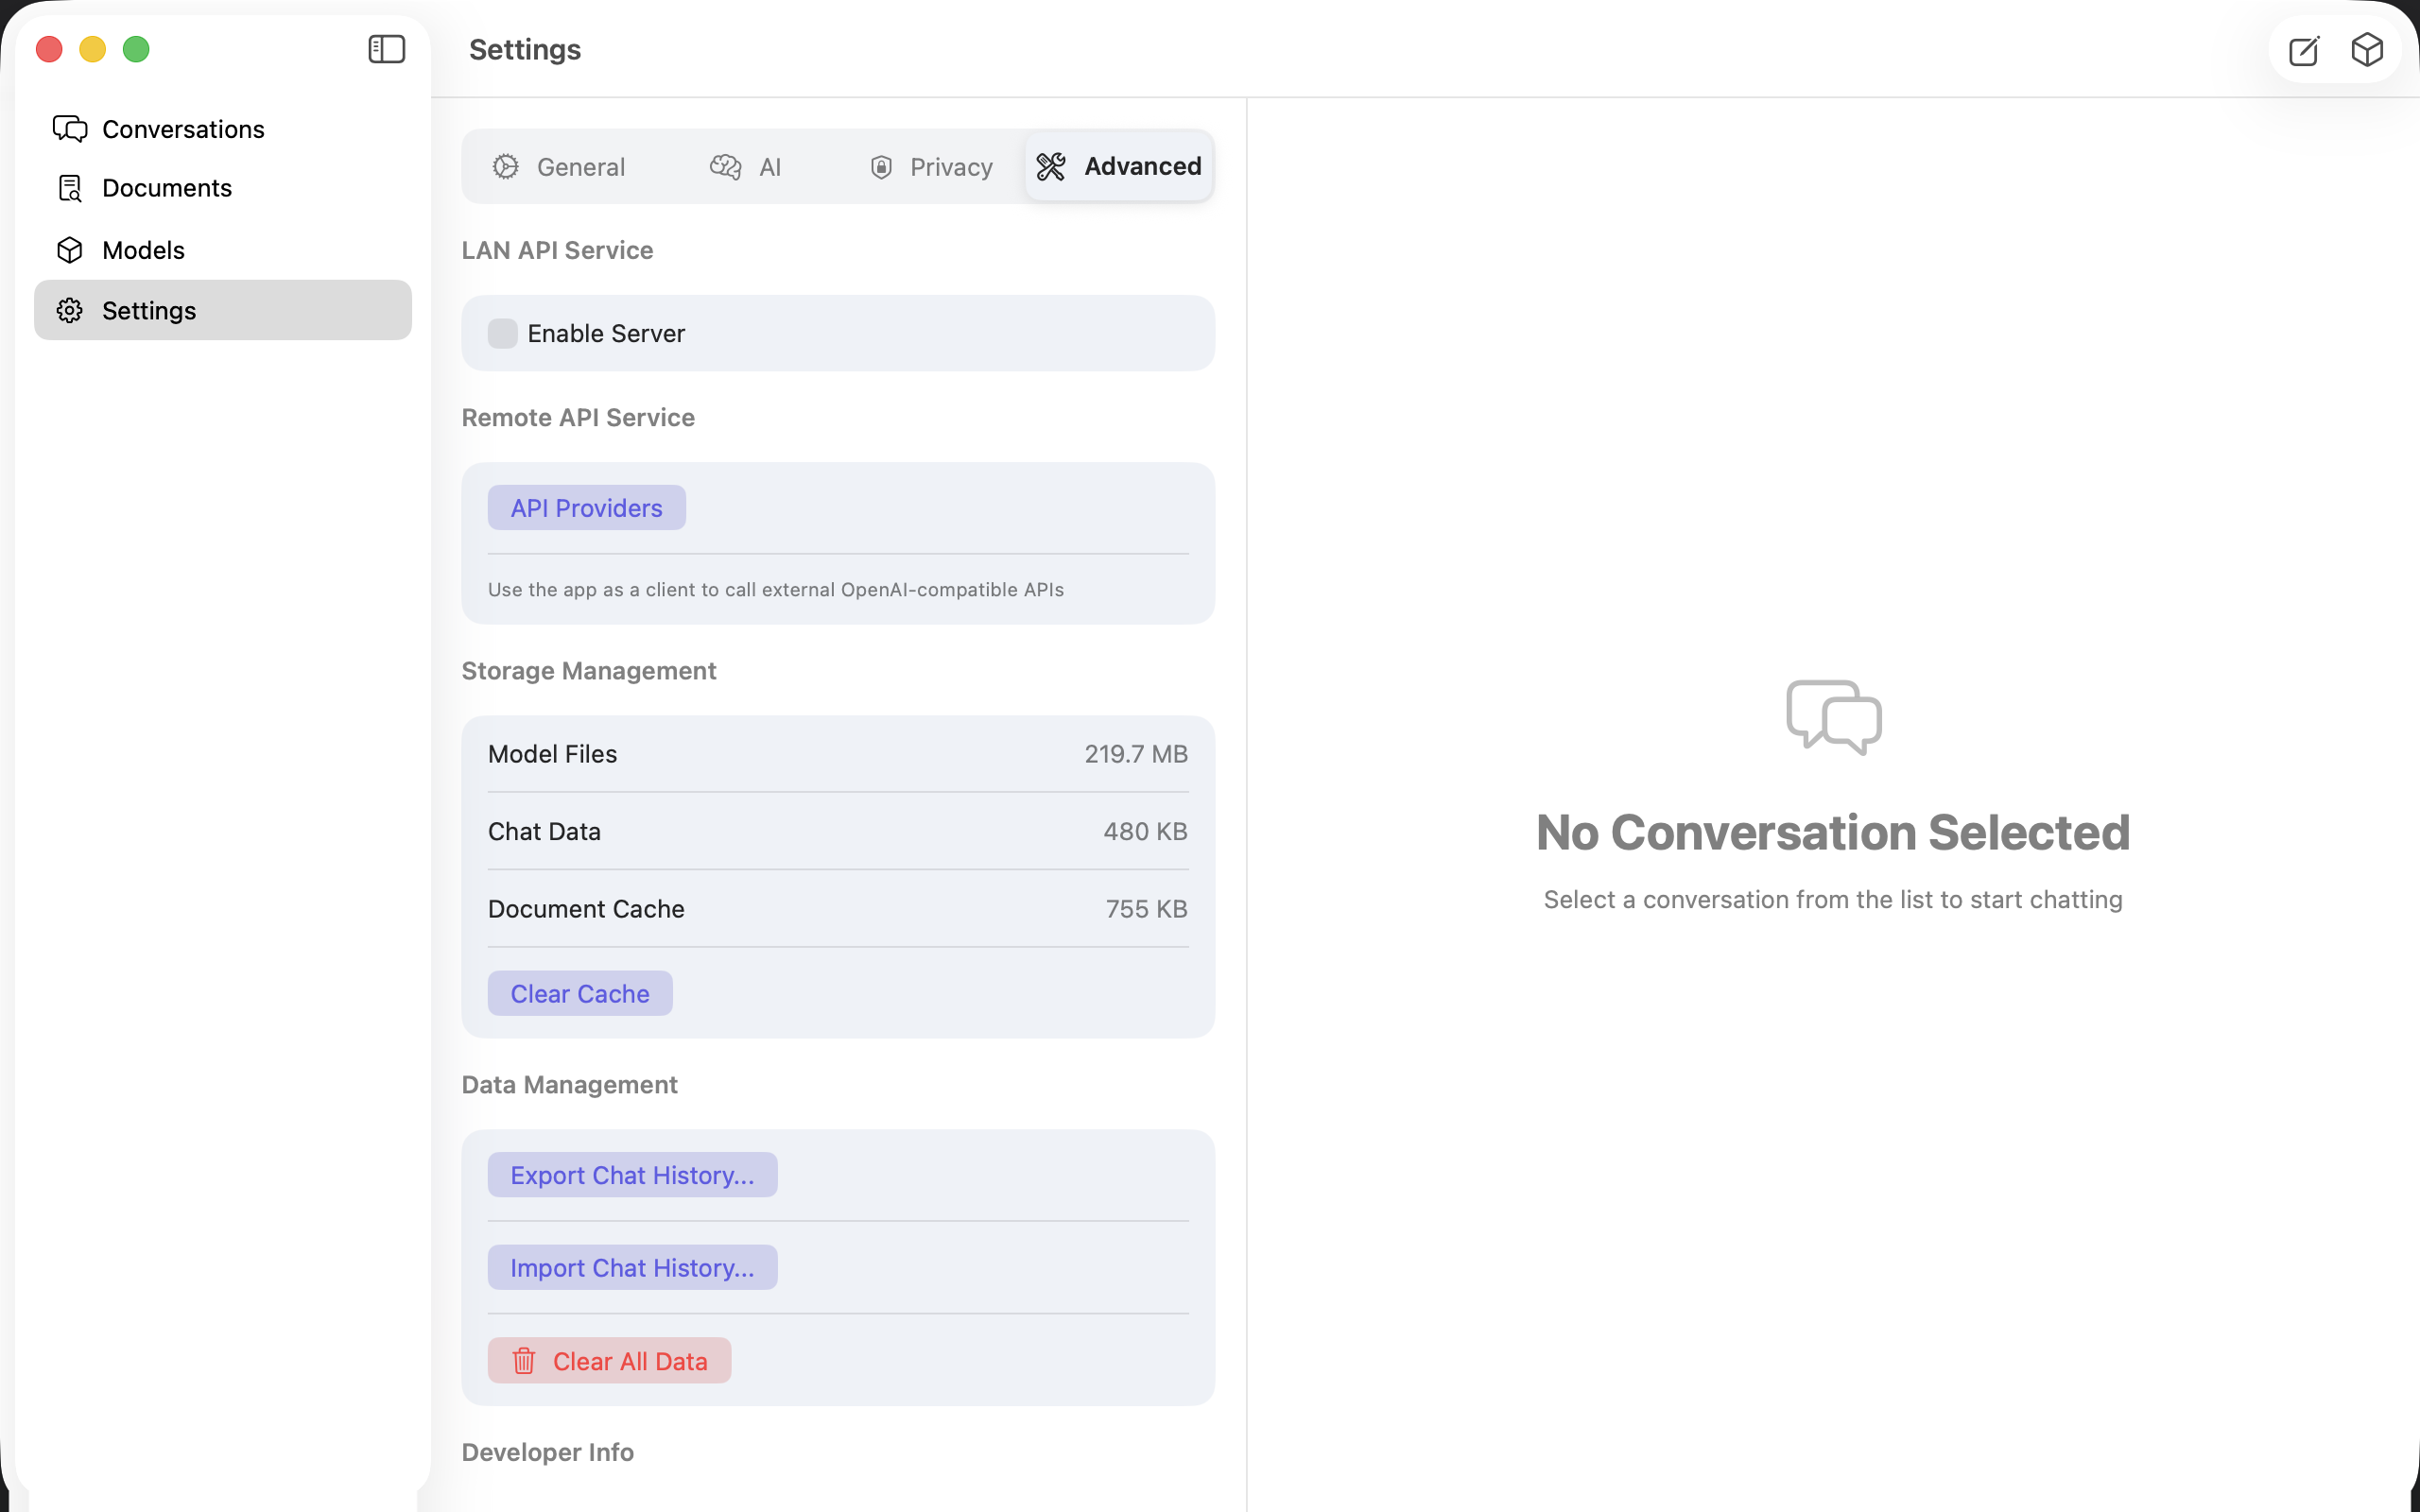Open the Privacy tab
Image resolution: width=2420 pixels, height=1512 pixels.
tap(931, 167)
